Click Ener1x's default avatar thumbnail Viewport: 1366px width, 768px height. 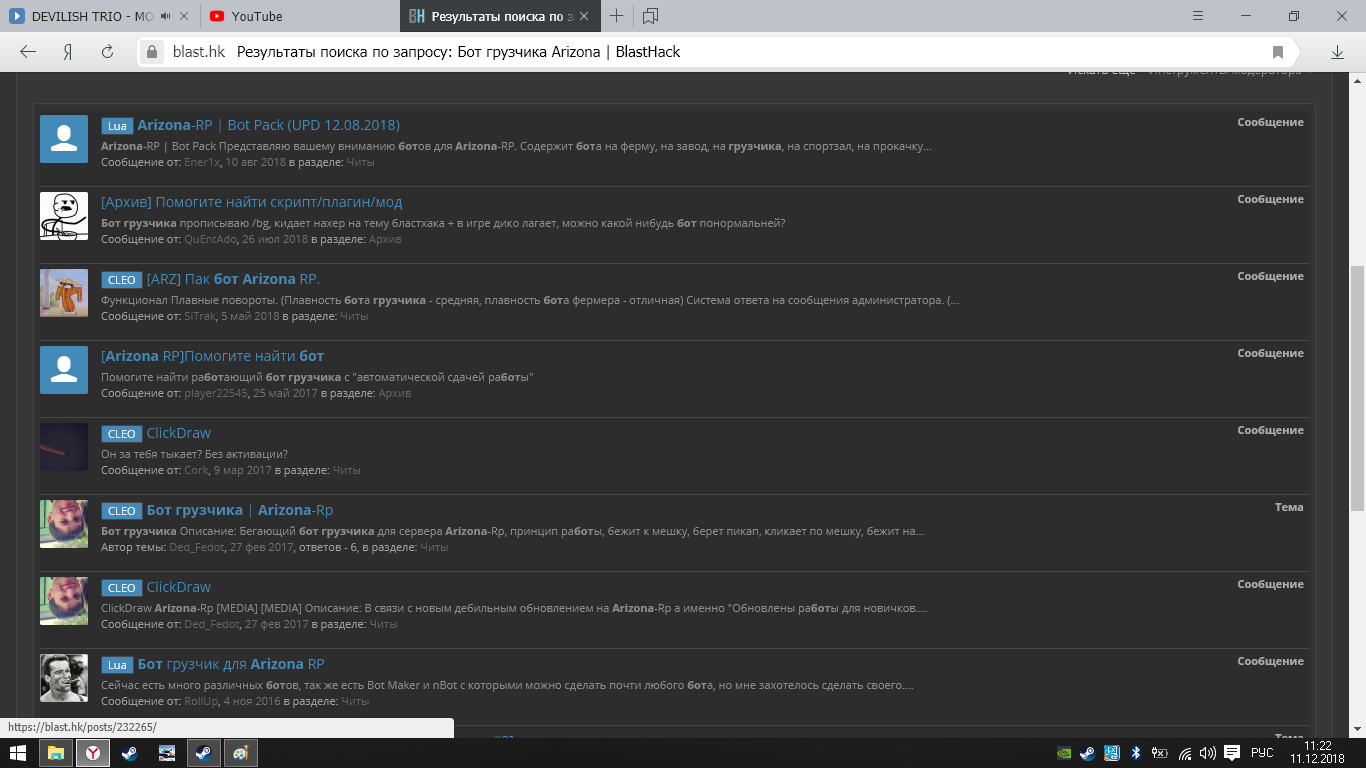pyautogui.click(x=64, y=138)
